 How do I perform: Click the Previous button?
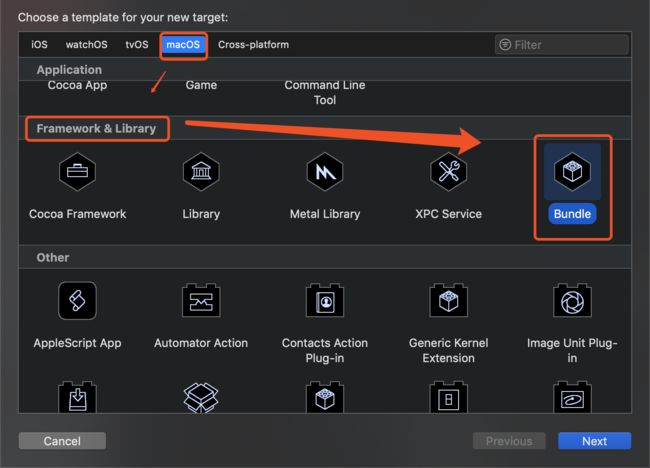click(x=509, y=441)
